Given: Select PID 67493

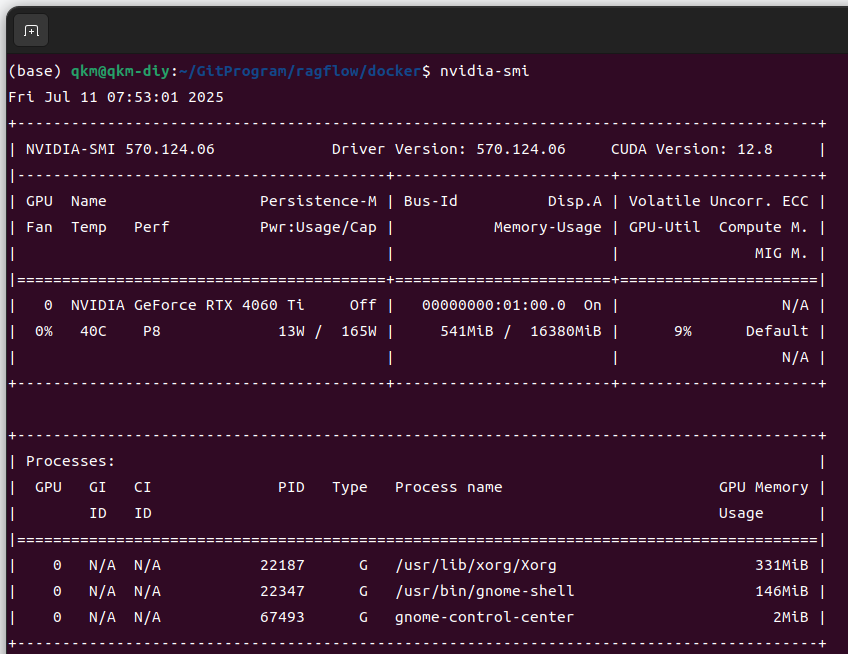Looking at the screenshot, I should pyautogui.click(x=282, y=618).
